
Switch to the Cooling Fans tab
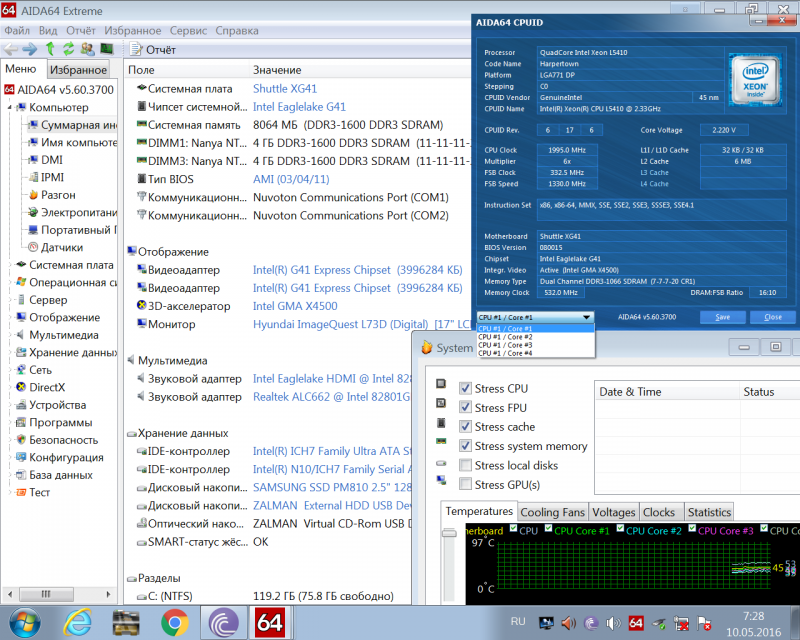(x=553, y=511)
